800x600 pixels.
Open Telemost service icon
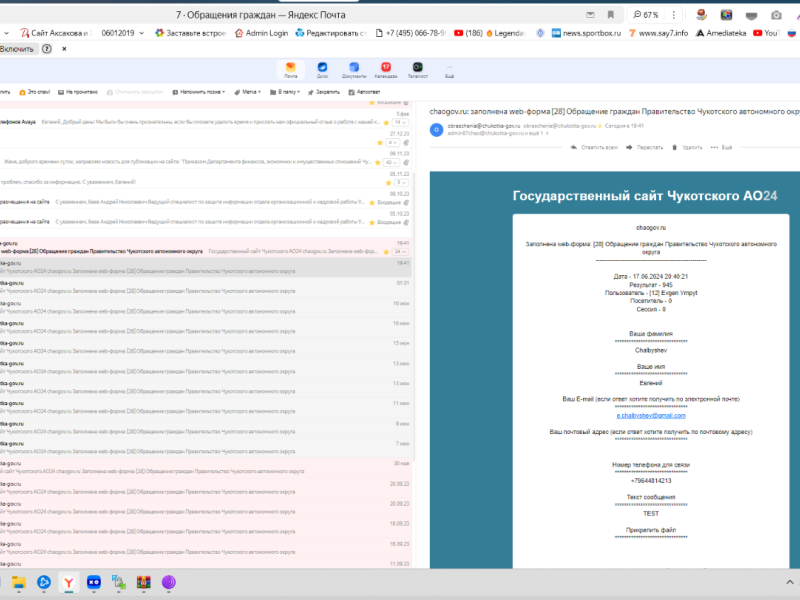[417, 68]
